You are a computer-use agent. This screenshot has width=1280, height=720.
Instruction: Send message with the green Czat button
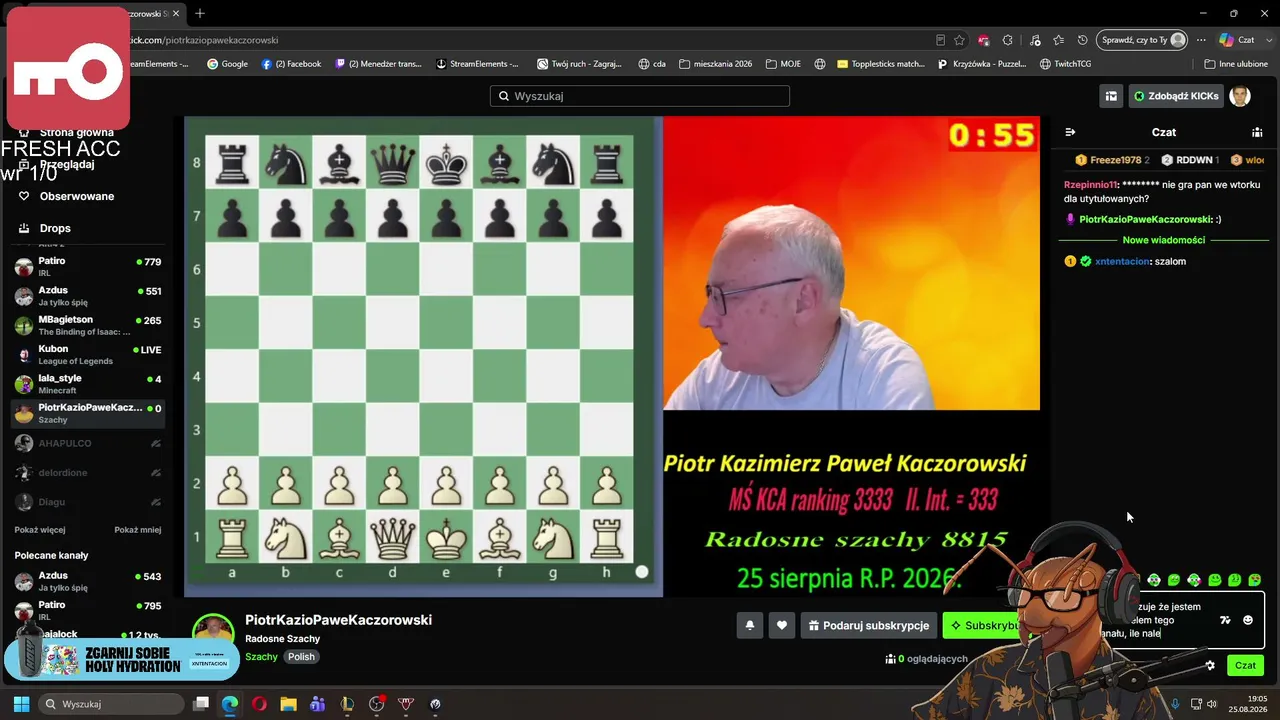1245,665
